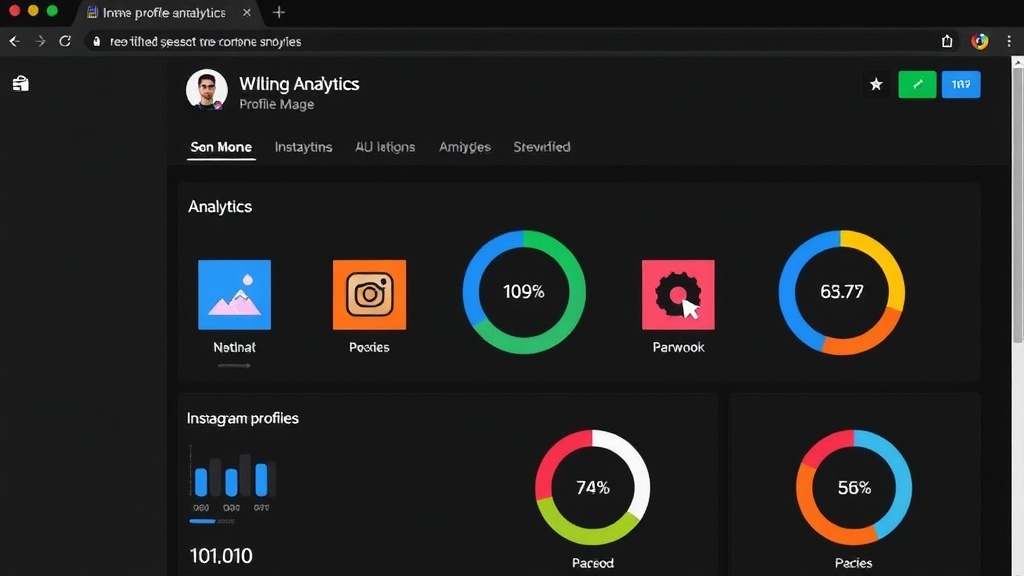Switch to the Stevified tab

pyautogui.click(x=542, y=147)
